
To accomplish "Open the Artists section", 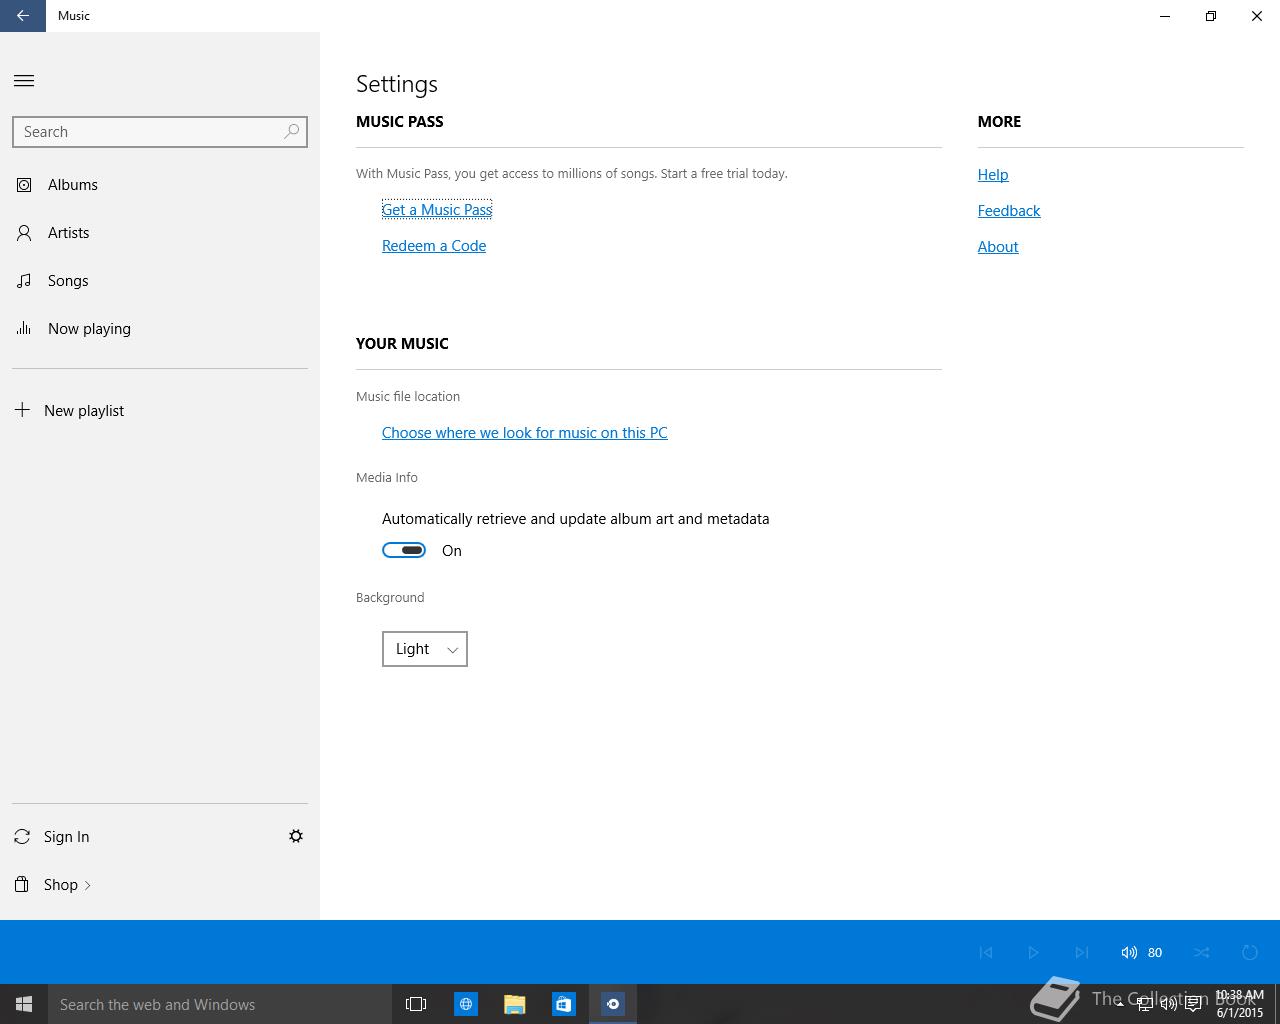I will tap(160, 233).
